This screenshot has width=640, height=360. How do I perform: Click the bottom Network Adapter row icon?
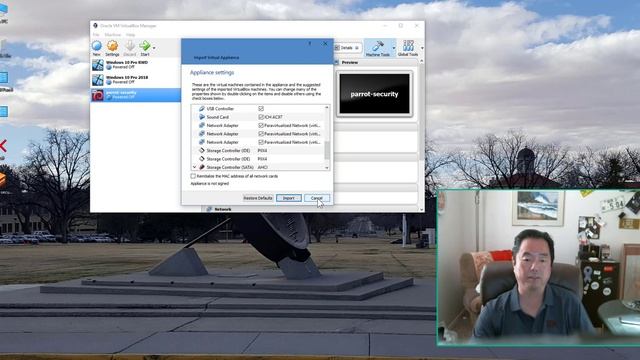point(202,142)
